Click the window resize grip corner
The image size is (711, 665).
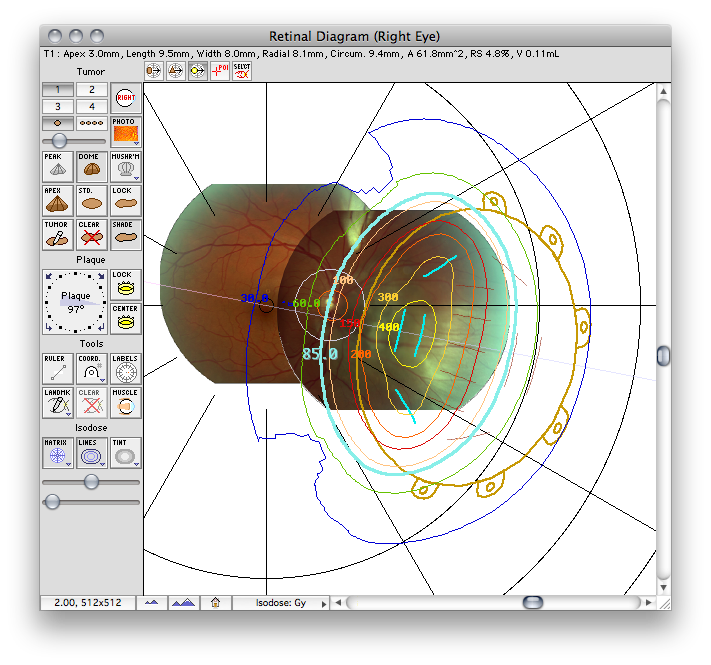coord(664,603)
